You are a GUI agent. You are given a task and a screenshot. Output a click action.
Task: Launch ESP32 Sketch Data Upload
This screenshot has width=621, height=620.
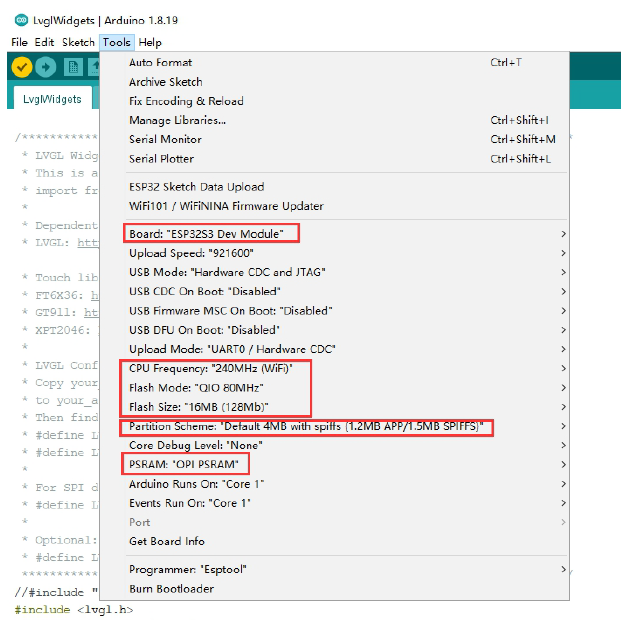[334, 187]
